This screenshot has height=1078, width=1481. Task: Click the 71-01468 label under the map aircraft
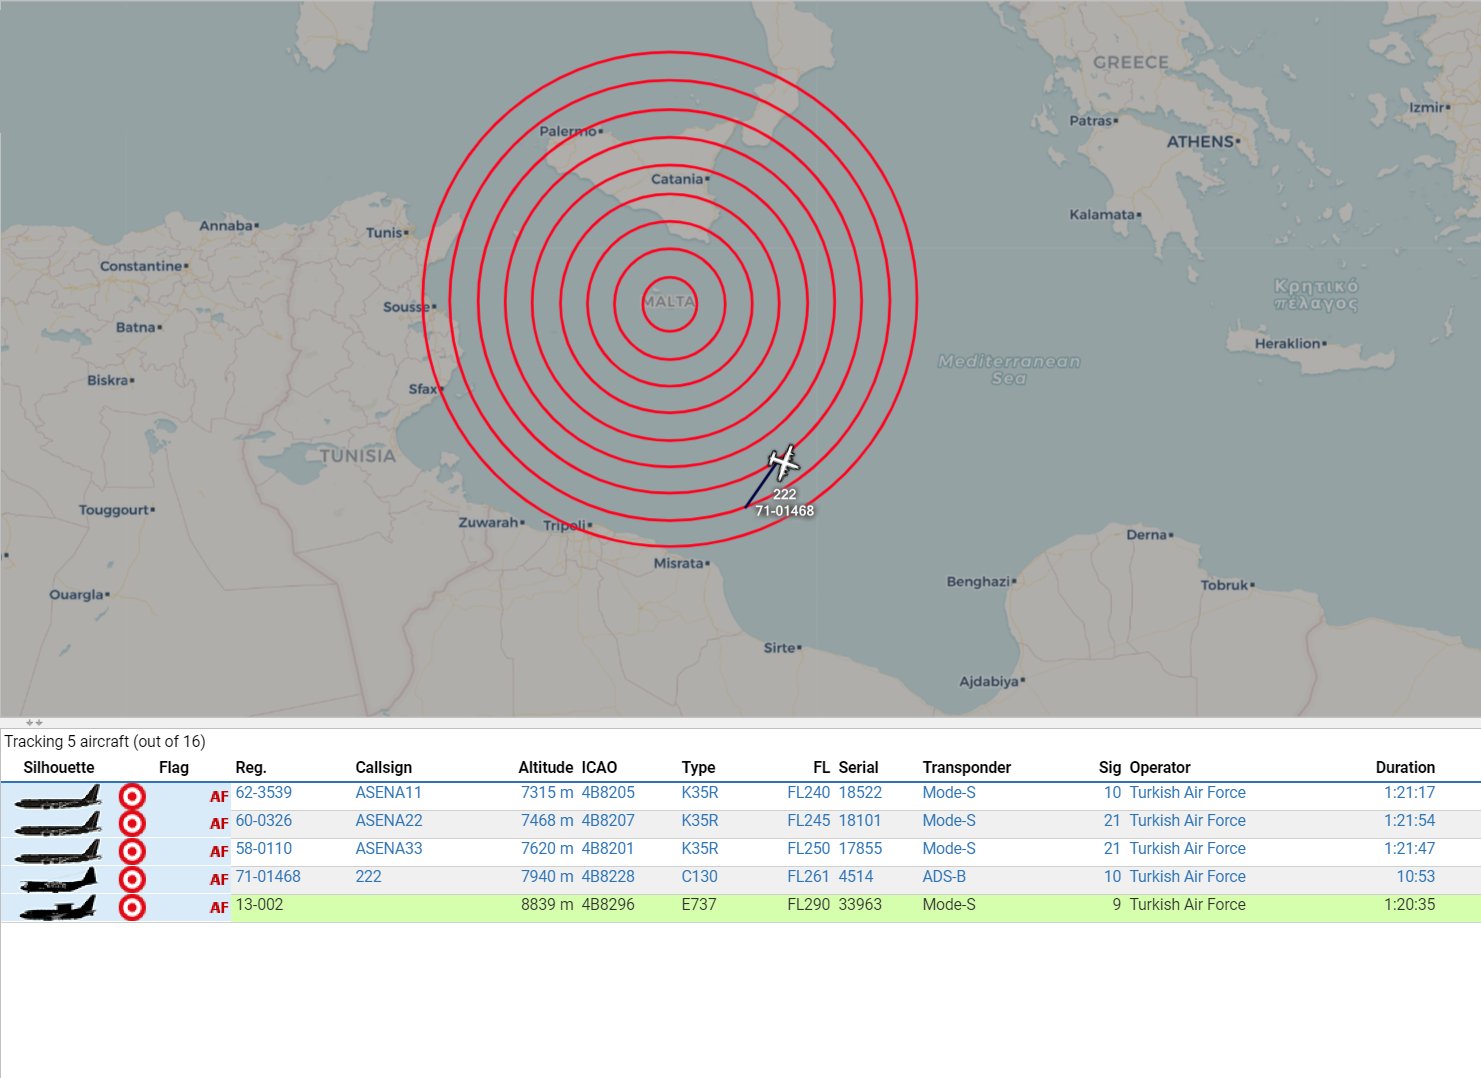pos(784,511)
